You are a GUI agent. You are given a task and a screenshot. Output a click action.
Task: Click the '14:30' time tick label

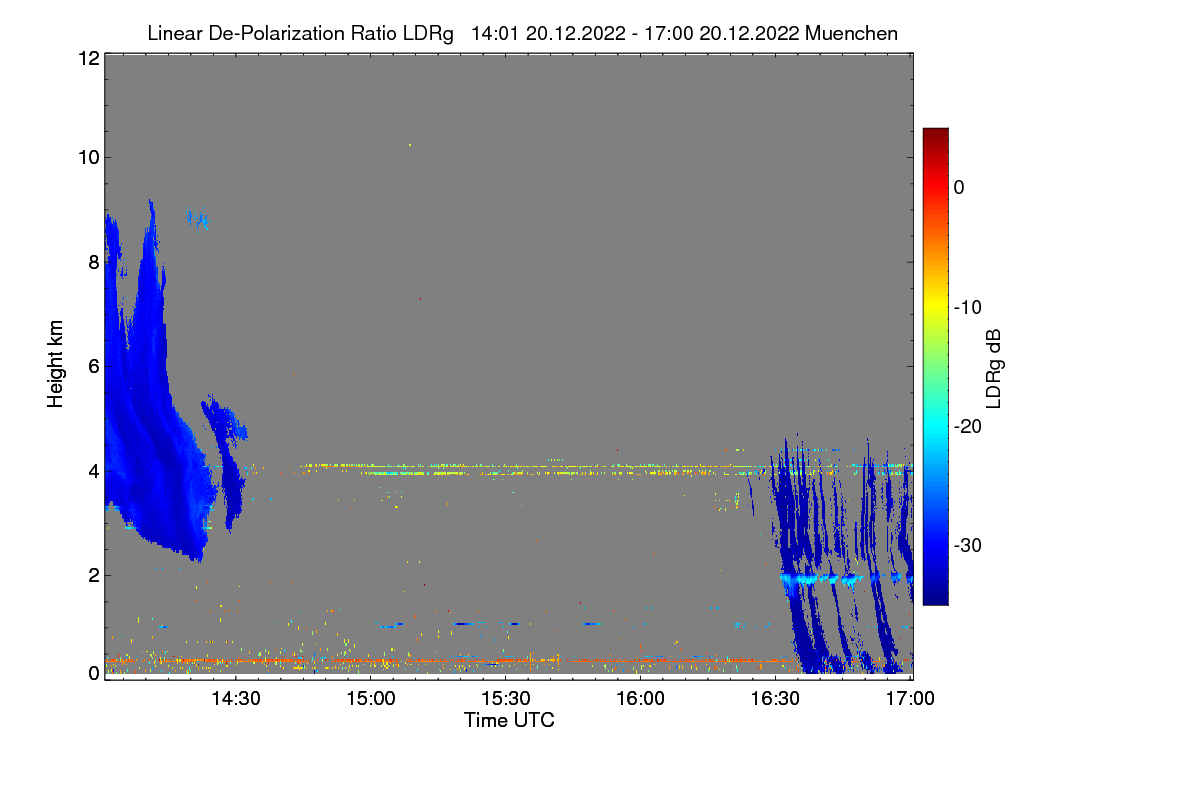(x=236, y=699)
